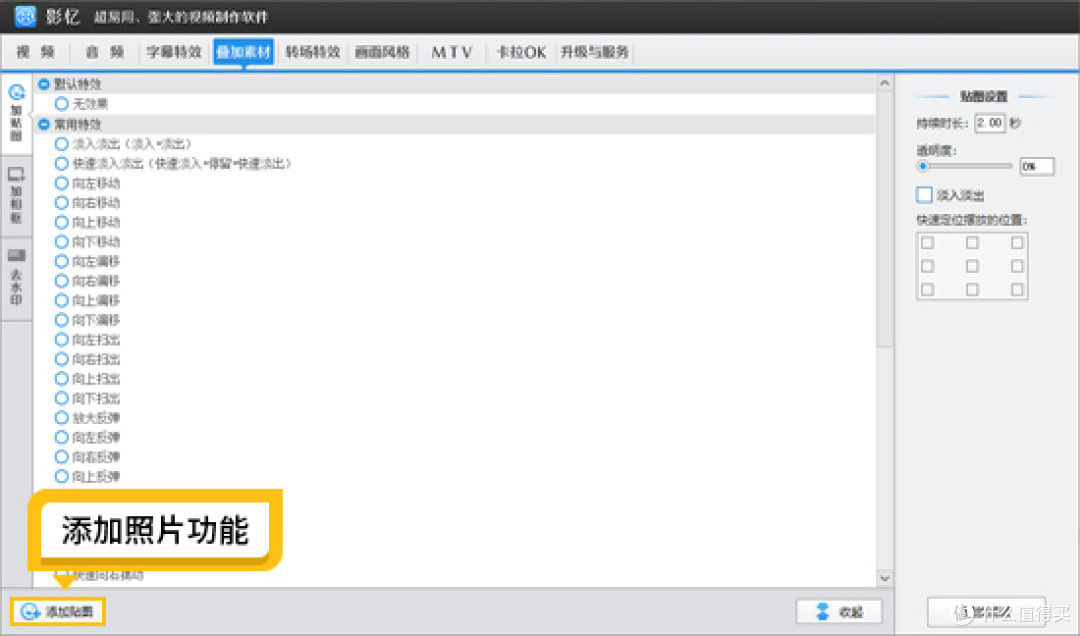Image resolution: width=1080 pixels, height=636 pixels.
Task: Select the 向右移动 effect
Action: point(61,203)
